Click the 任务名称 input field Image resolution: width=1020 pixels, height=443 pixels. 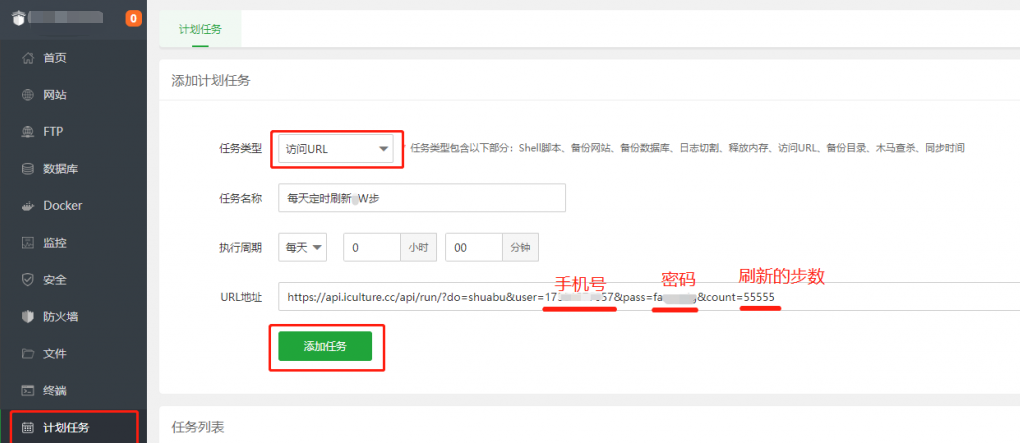point(422,198)
